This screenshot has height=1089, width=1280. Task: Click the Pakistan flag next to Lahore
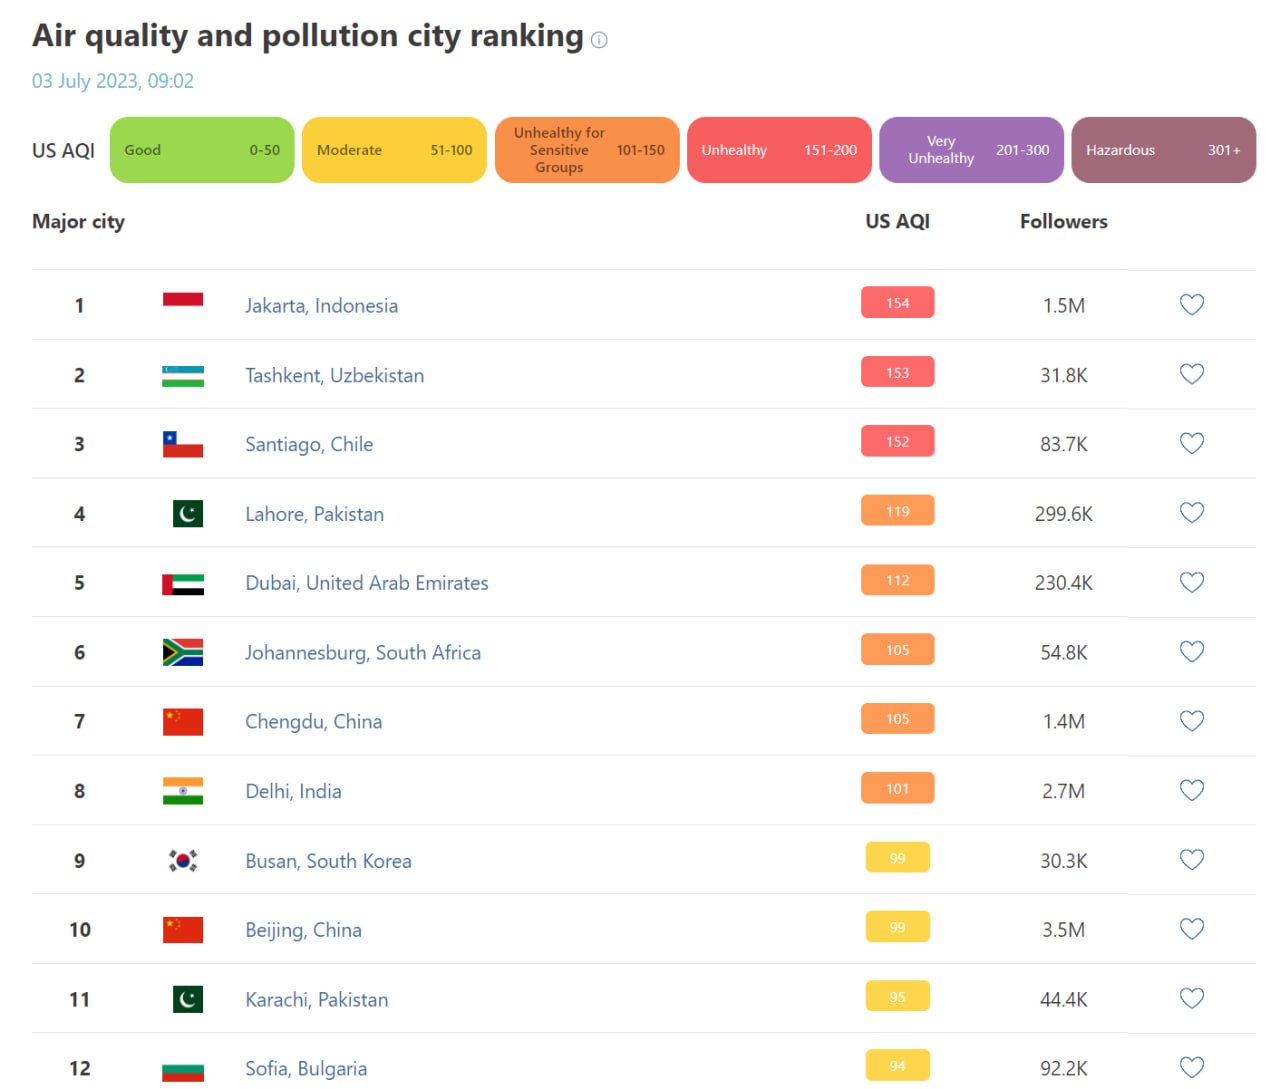tap(182, 511)
